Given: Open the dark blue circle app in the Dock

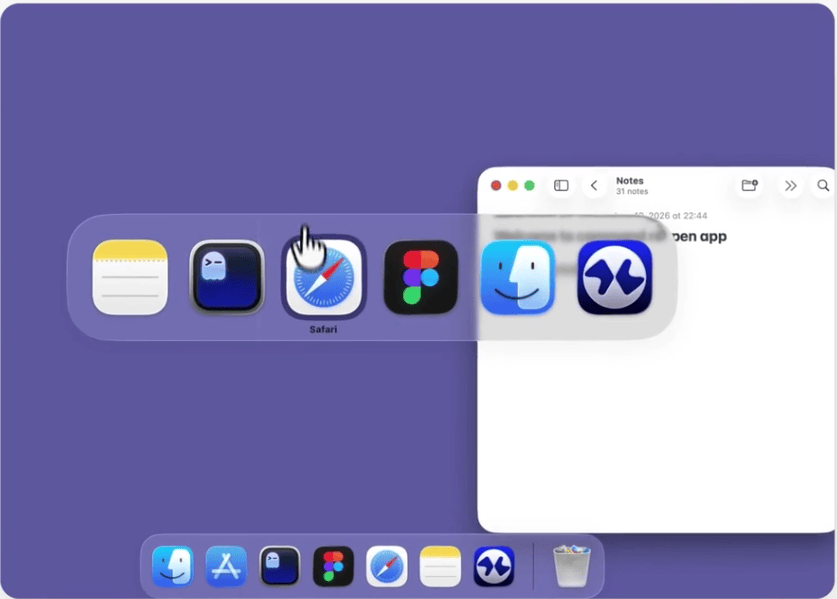Looking at the screenshot, I should click(494, 566).
